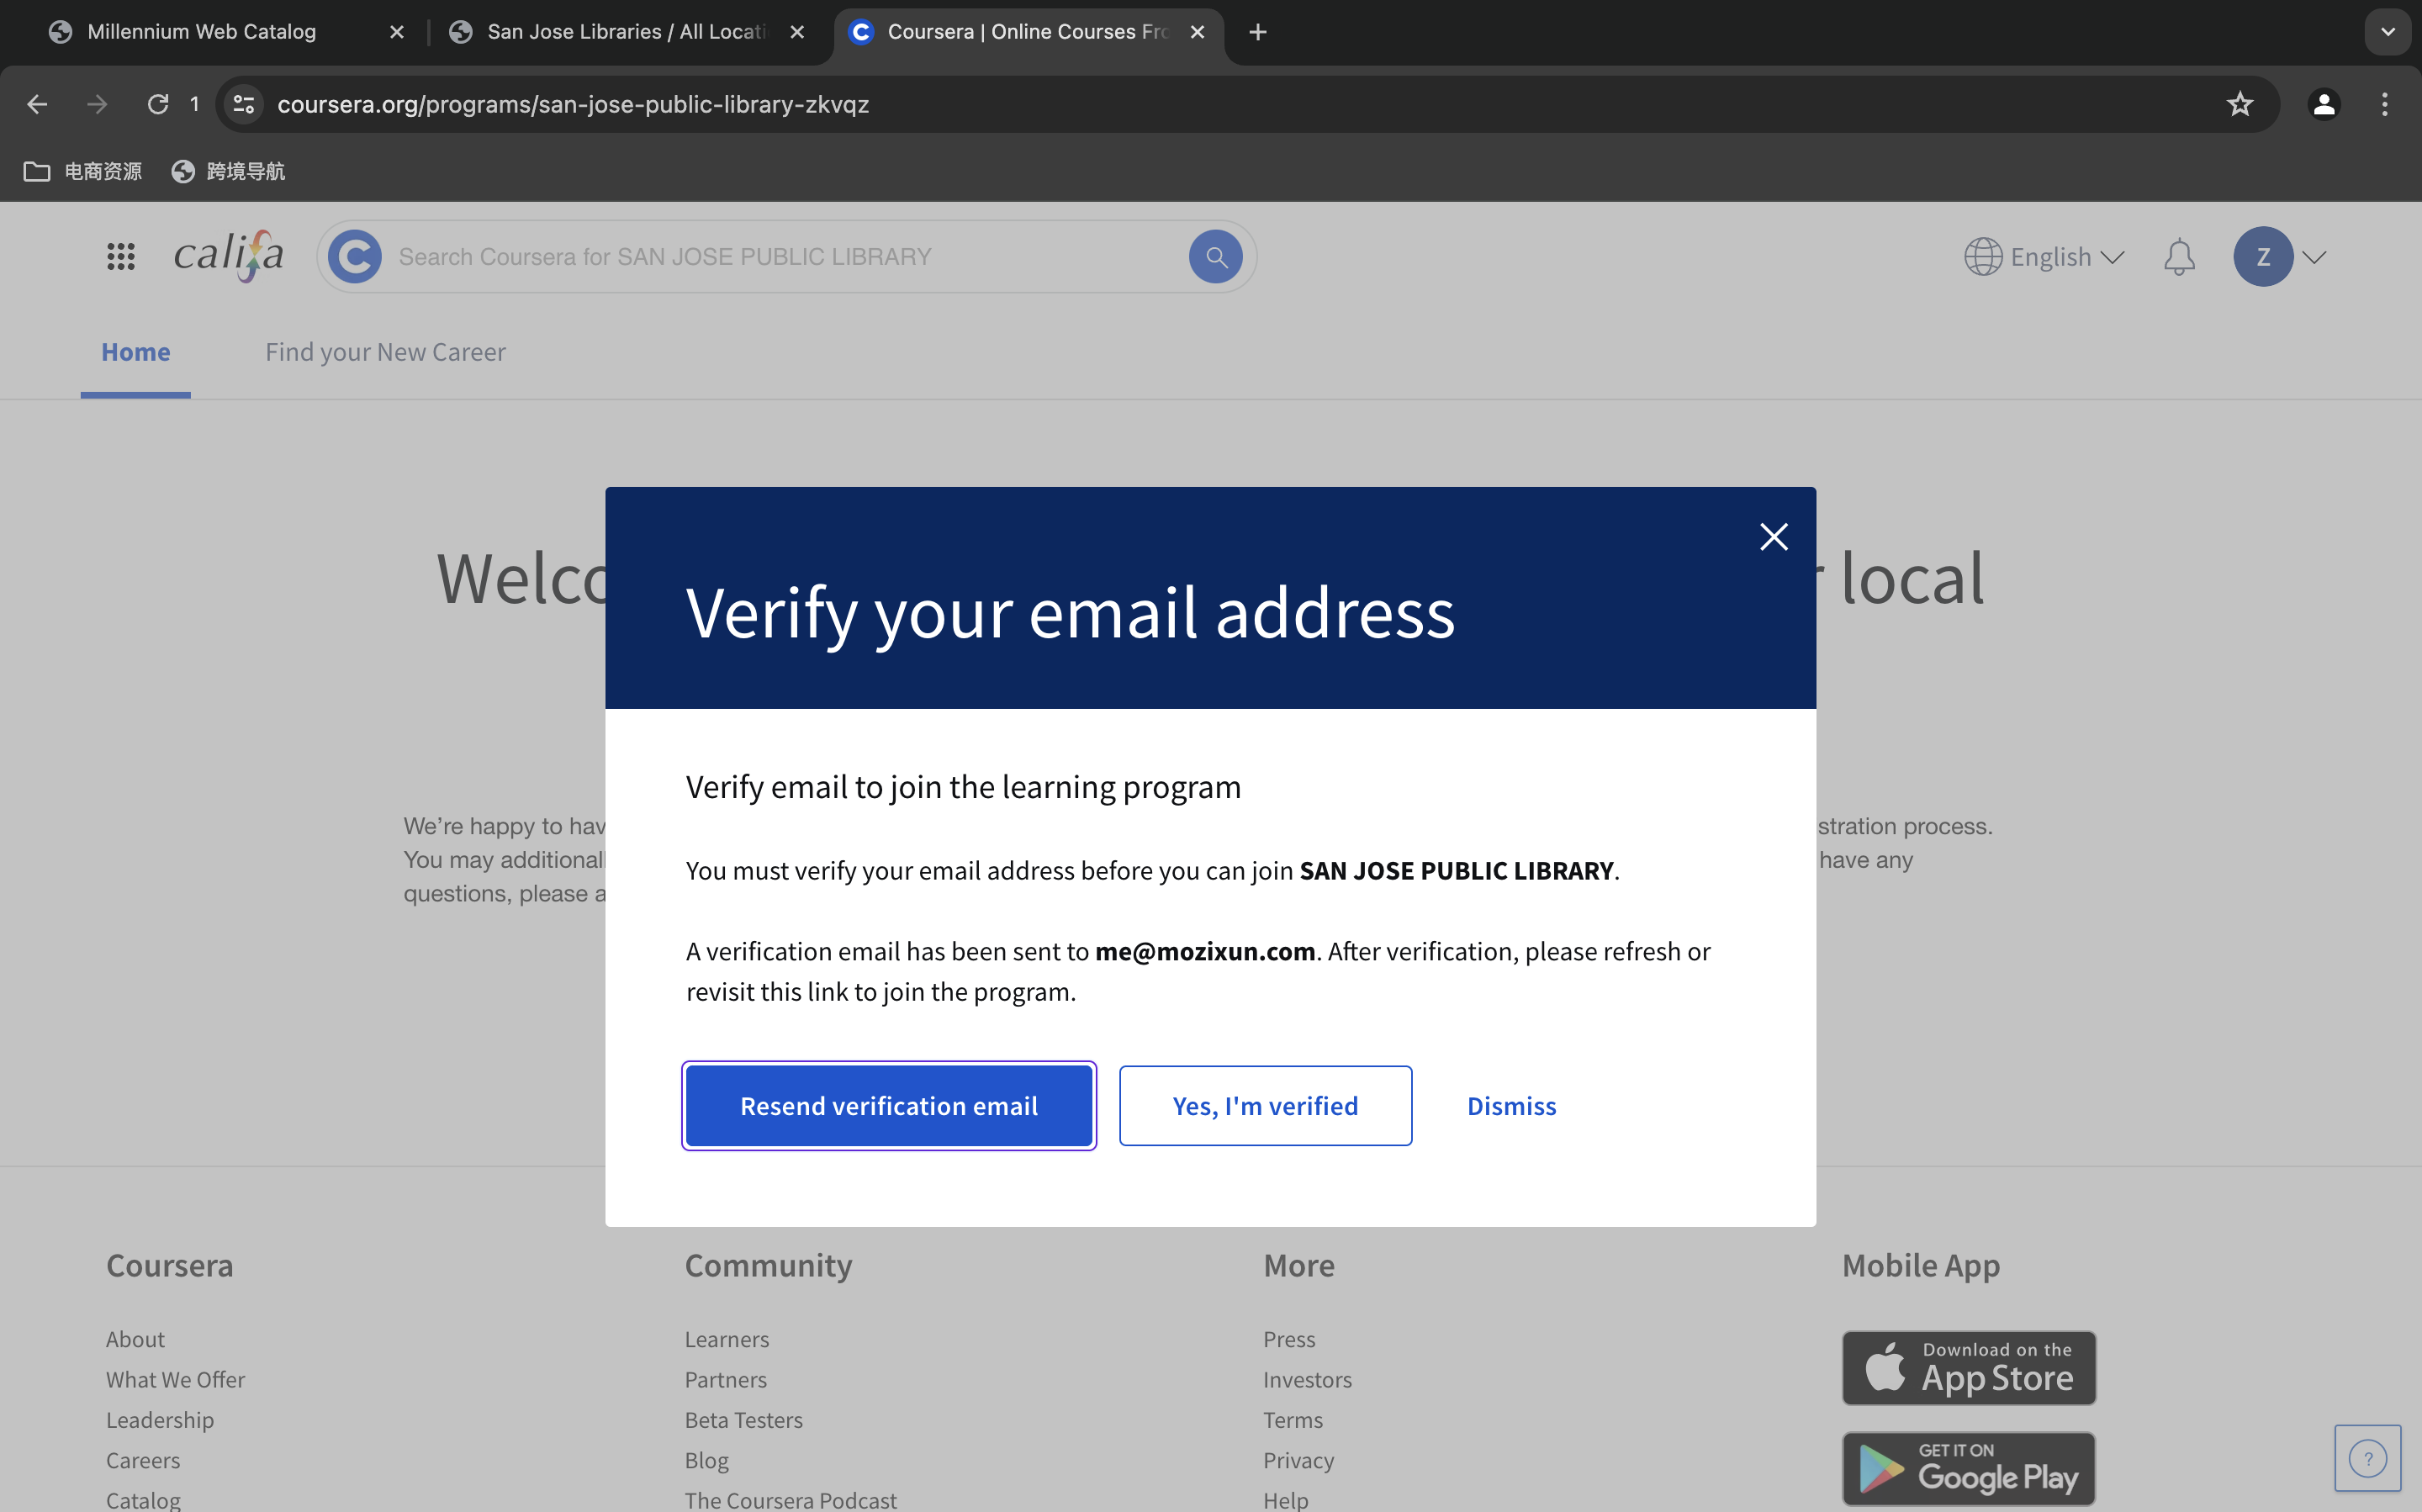Open the notifications bell
Image resolution: width=2422 pixels, height=1512 pixels.
coord(2178,257)
